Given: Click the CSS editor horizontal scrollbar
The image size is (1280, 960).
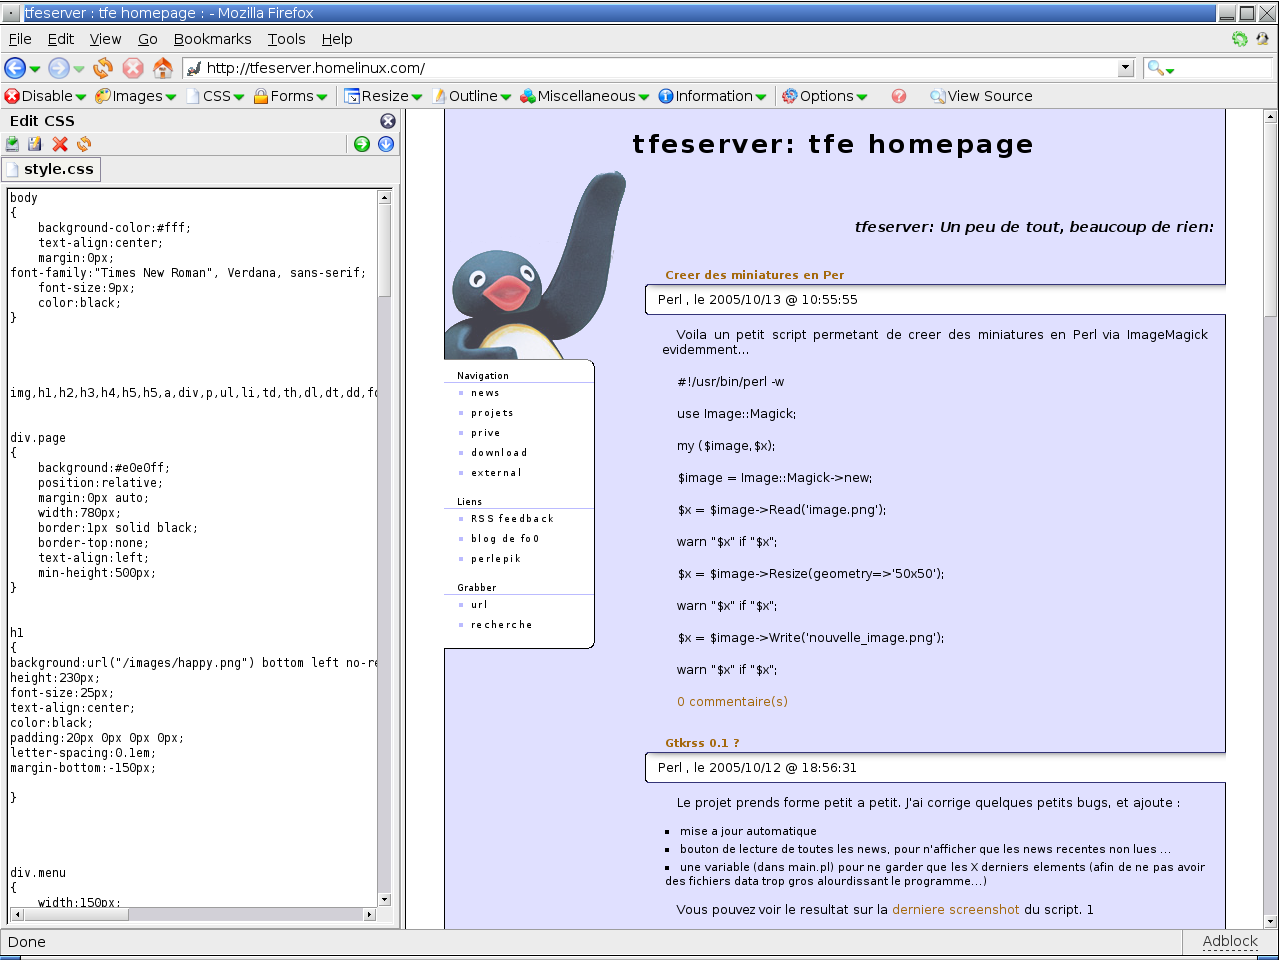Looking at the screenshot, I should point(192,914).
